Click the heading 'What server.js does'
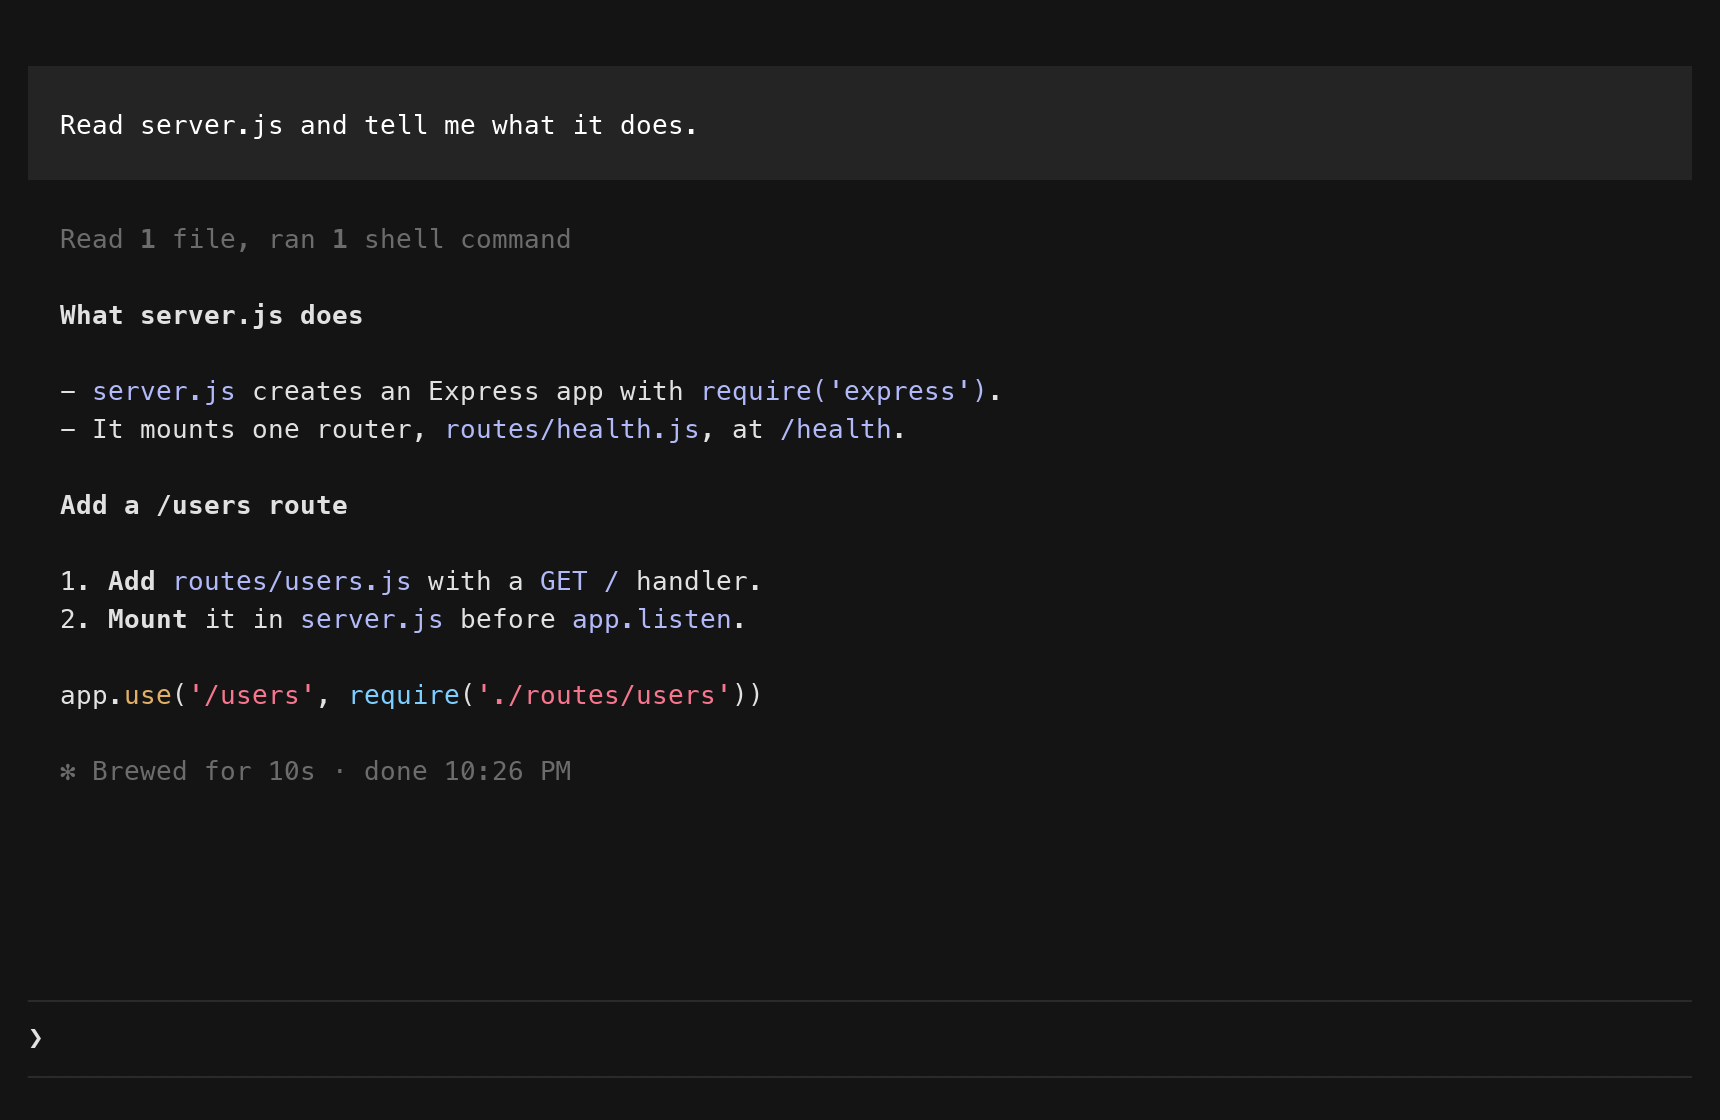Screen dimensions: 1720x1120 click(211, 315)
